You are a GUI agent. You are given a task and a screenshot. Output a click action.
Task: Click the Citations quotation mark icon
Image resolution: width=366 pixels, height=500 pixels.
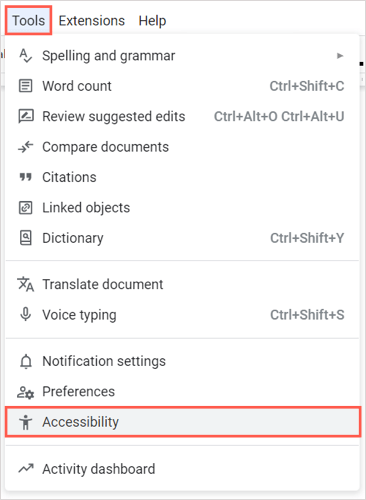click(x=26, y=177)
